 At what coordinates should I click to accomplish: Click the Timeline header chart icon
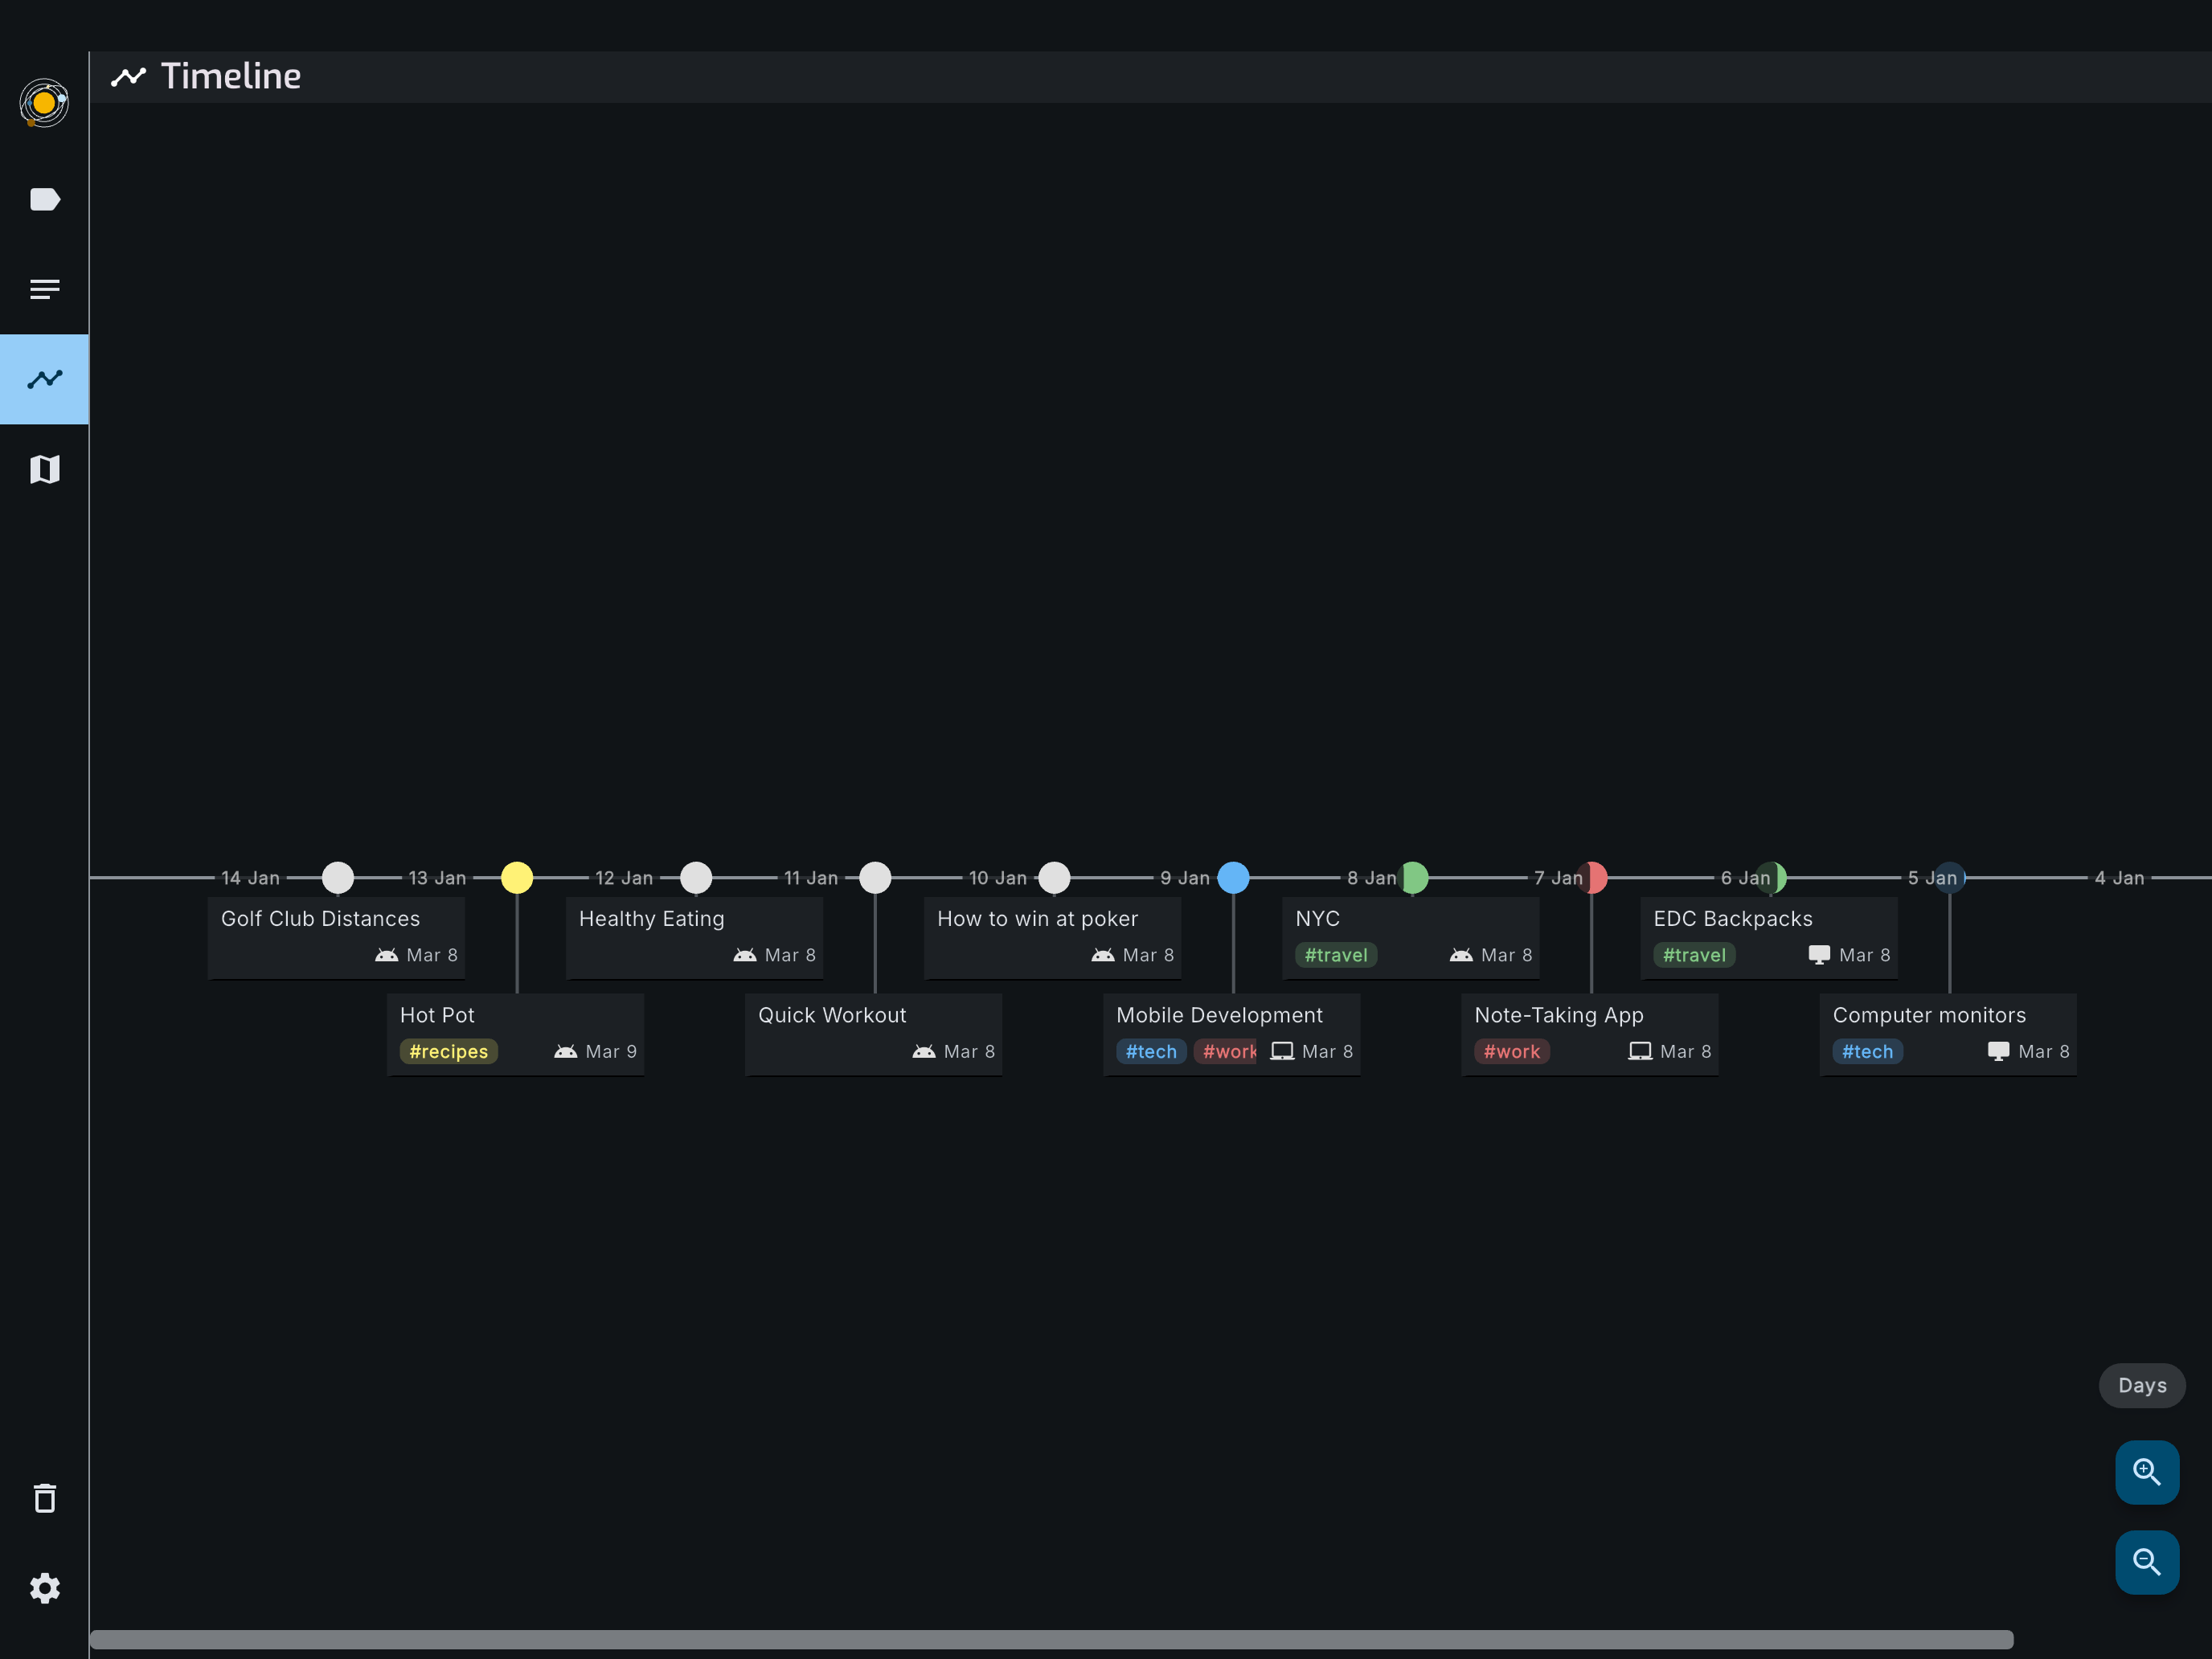click(x=128, y=76)
